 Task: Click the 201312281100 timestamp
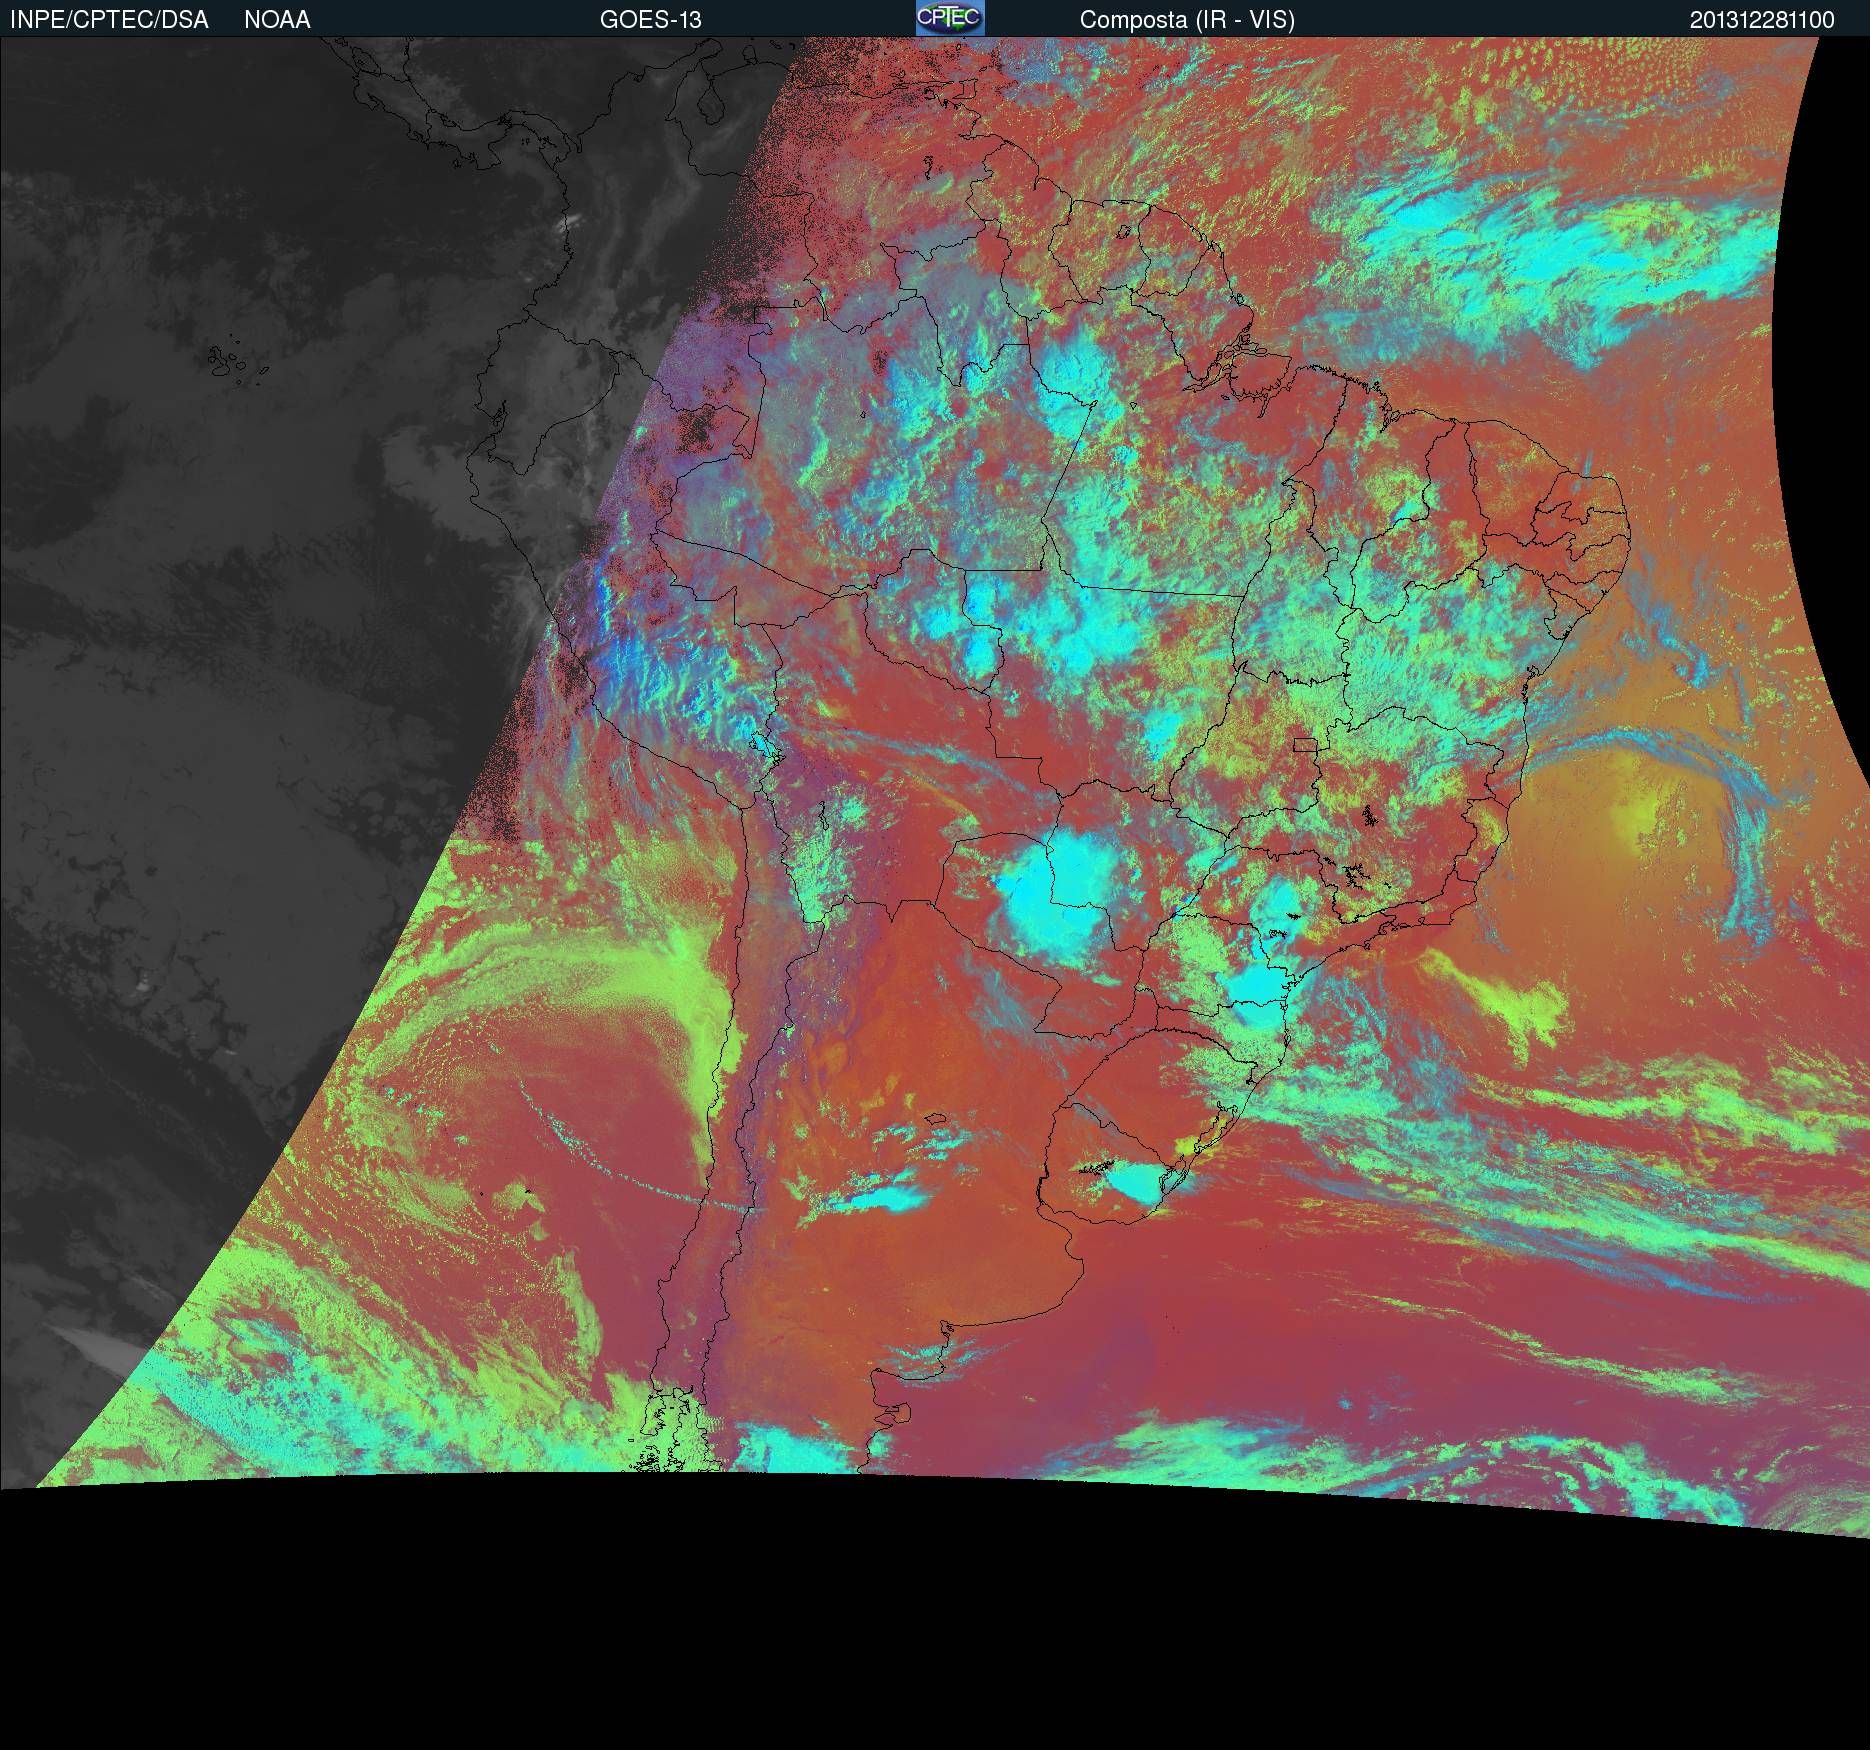tap(1762, 20)
